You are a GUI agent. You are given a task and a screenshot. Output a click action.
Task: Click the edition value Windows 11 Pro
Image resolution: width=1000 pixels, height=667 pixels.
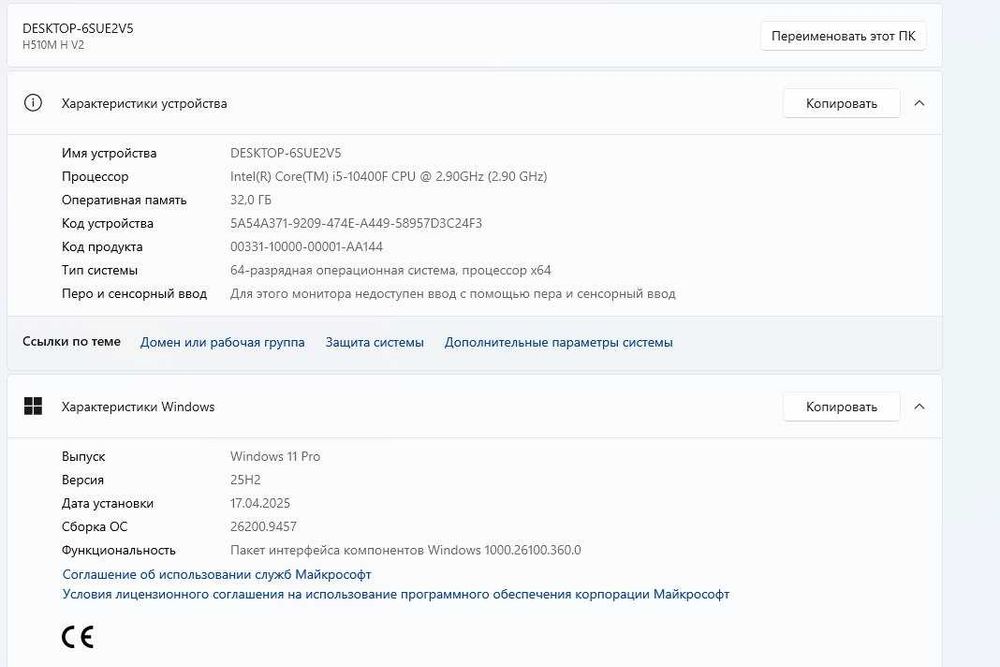click(275, 457)
